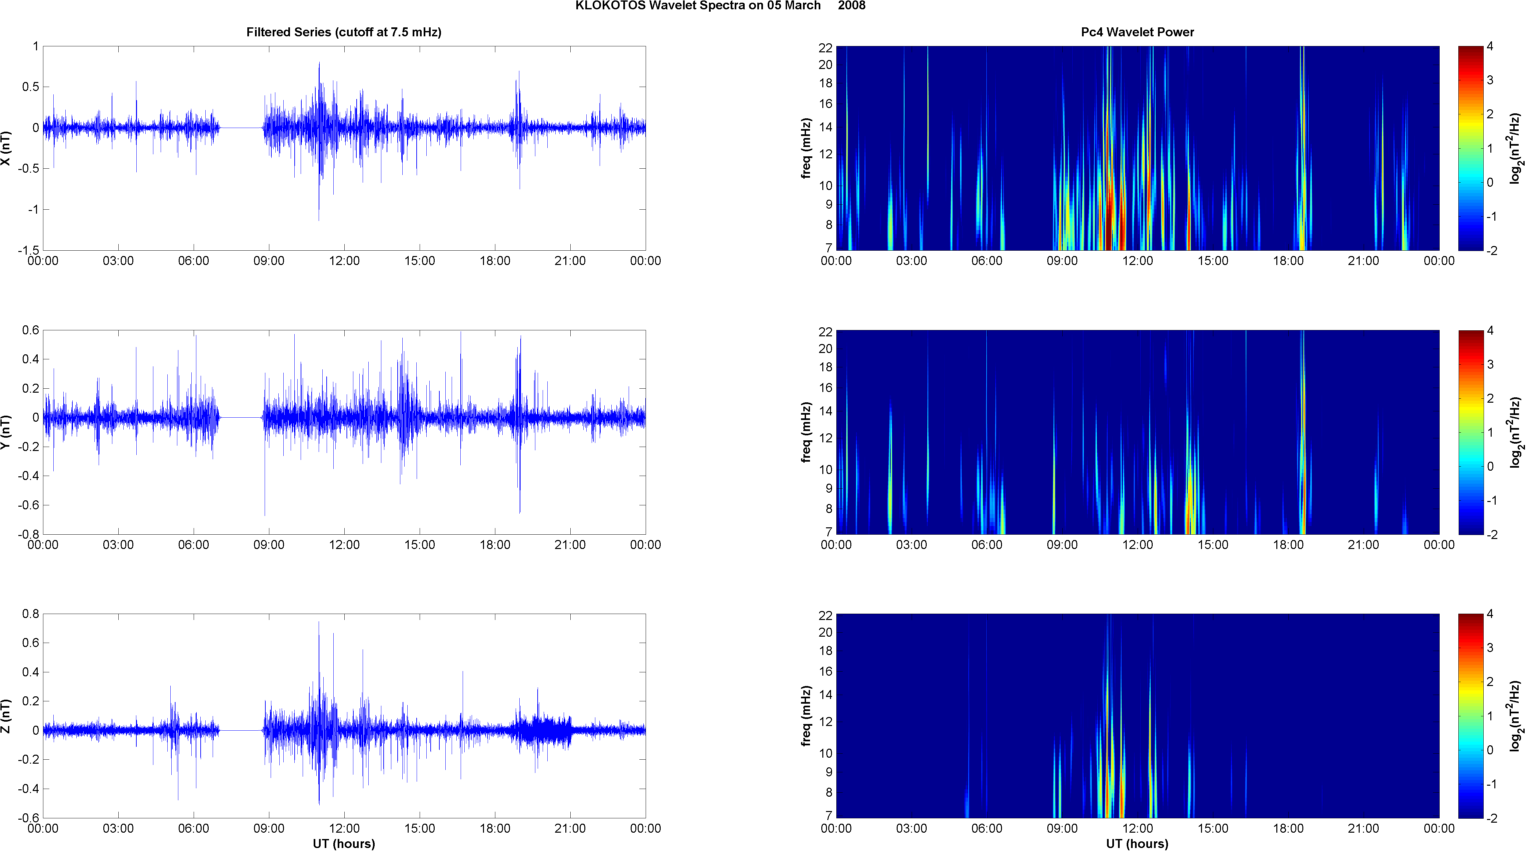Click freq (mHz) label of top spectrogram
1526x851 pixels.
point(806,148)
